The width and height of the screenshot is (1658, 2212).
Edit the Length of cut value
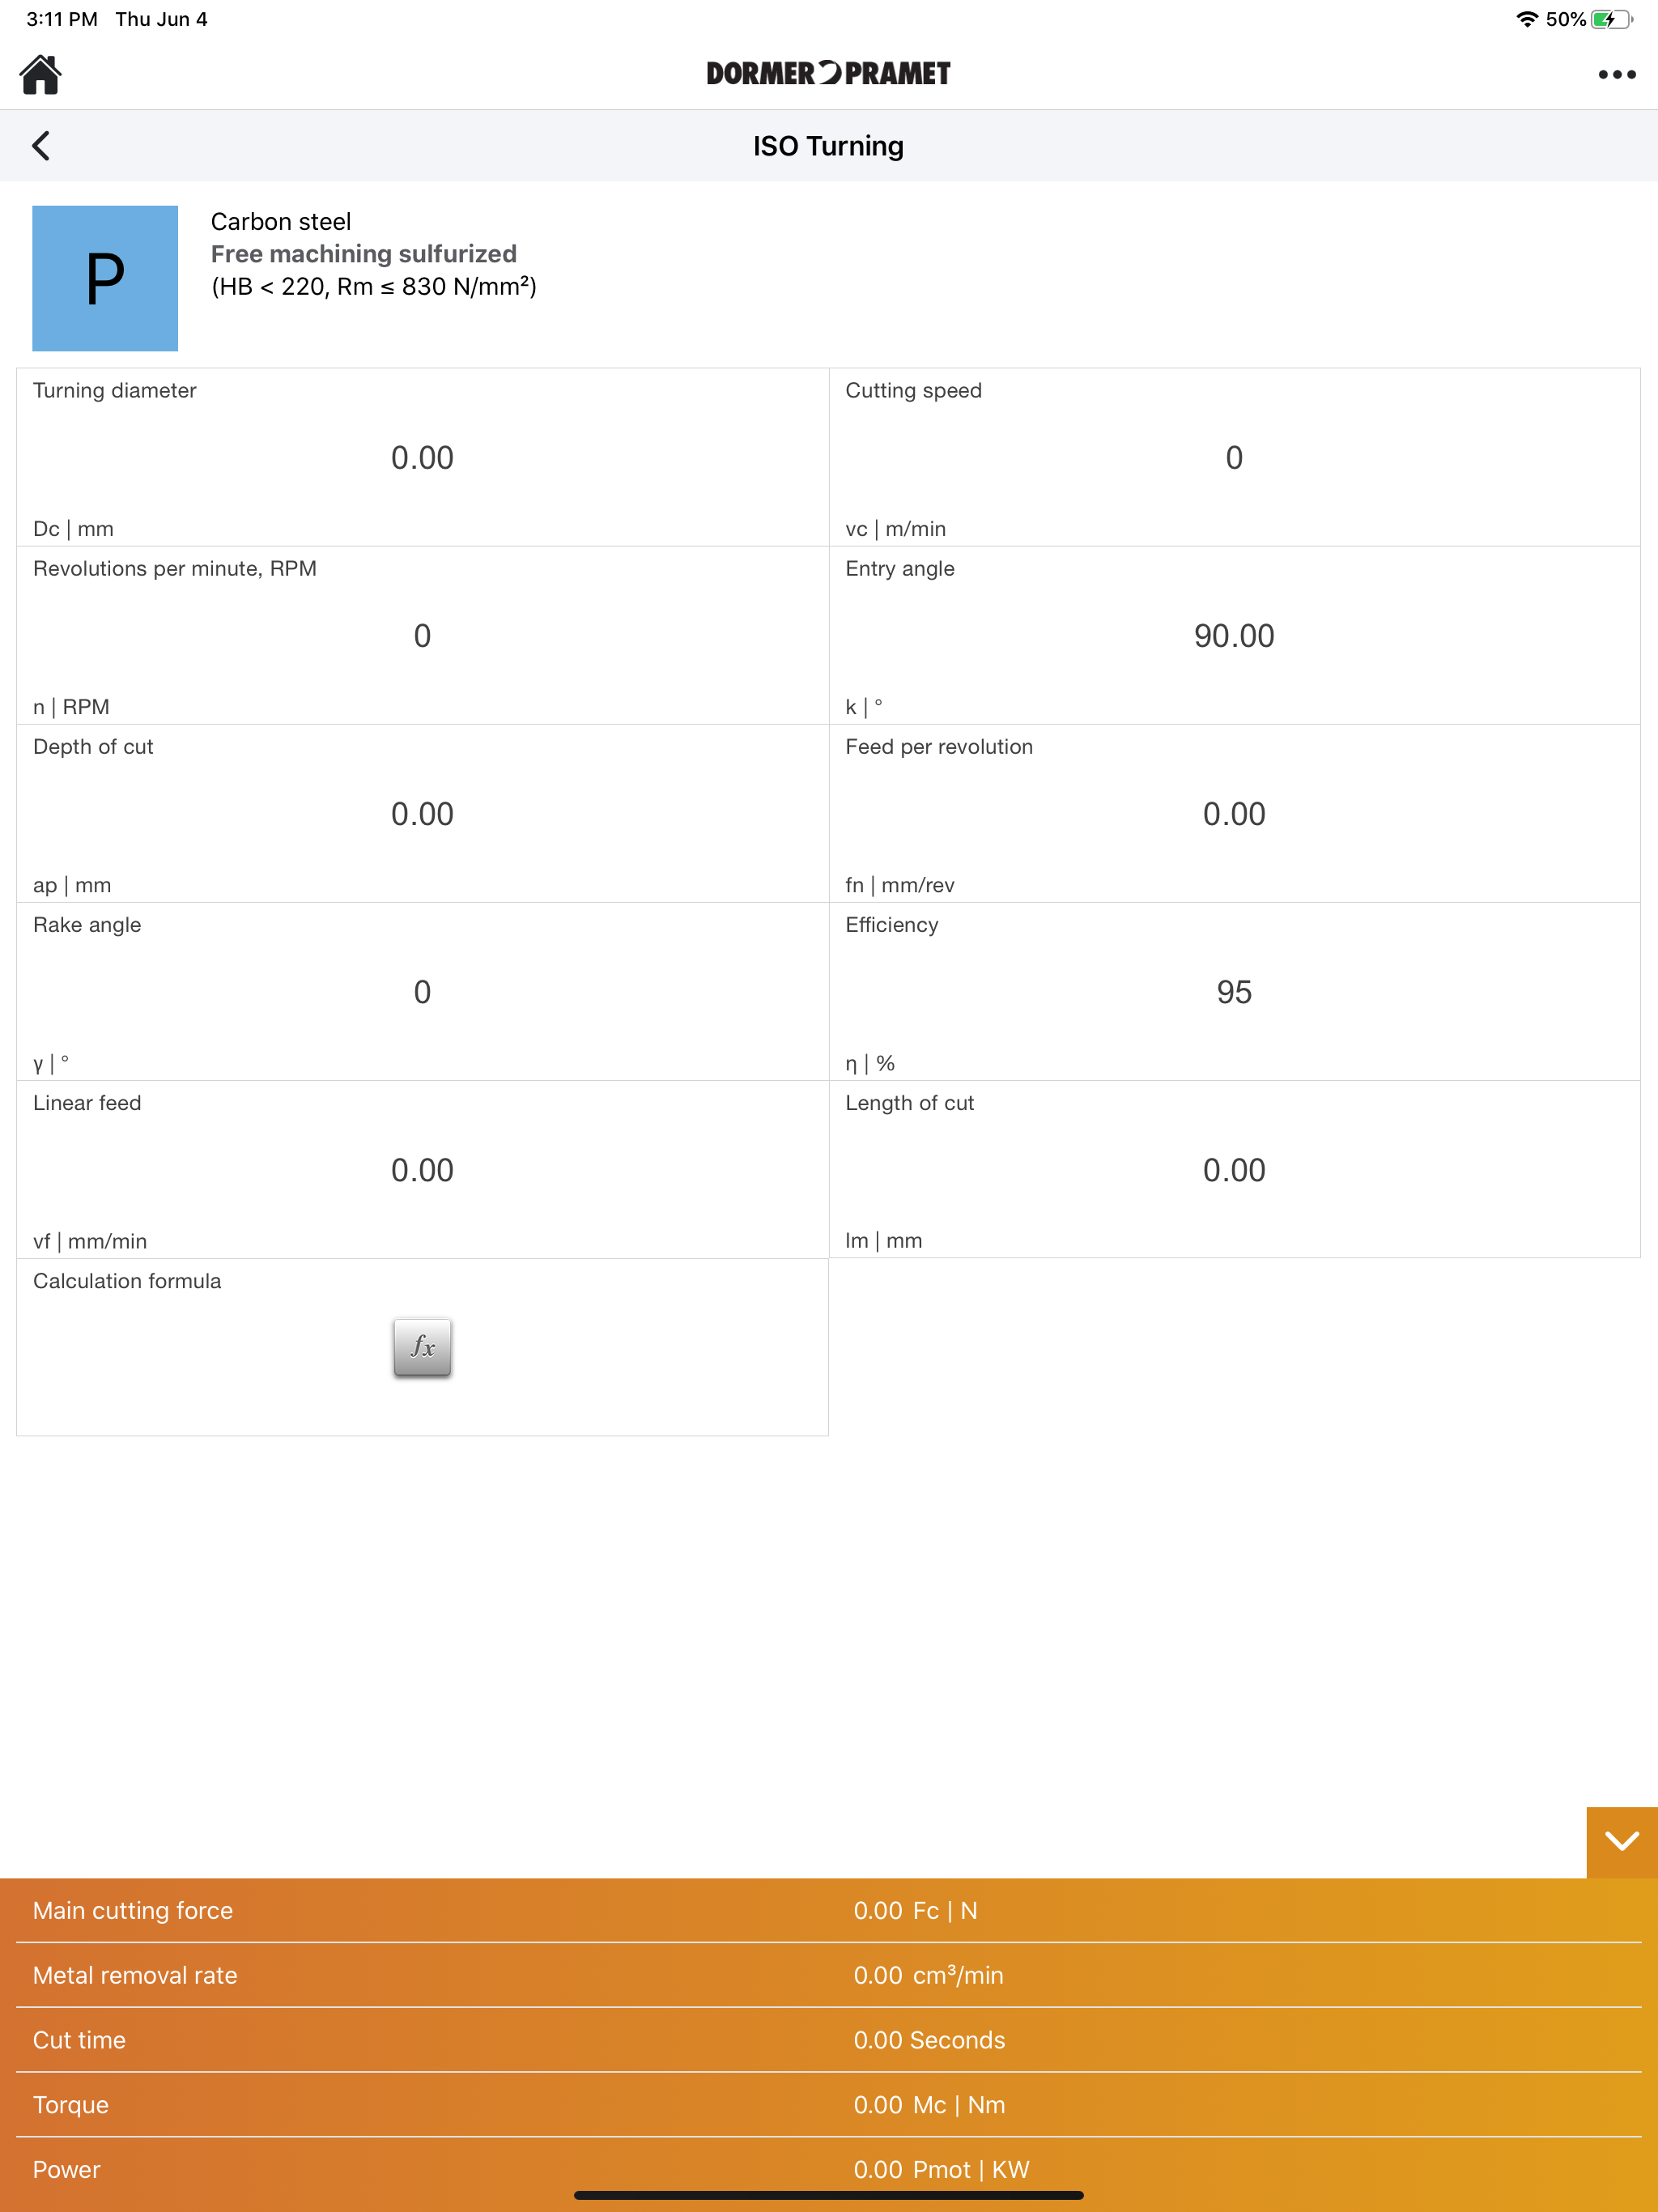[x=1233, y=1170]
